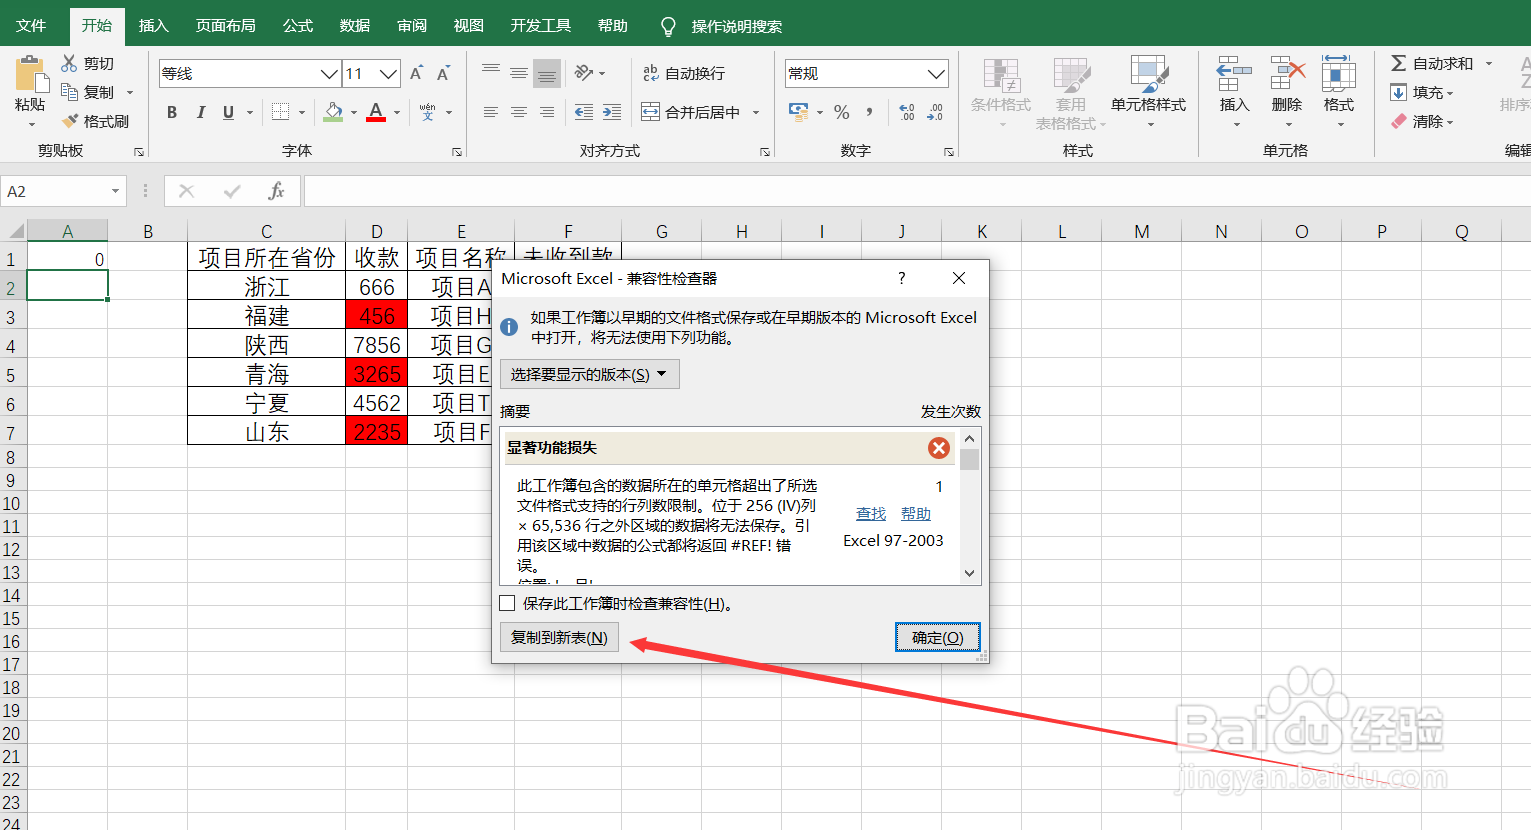Open 选择要显示的版本 dropdown in dialog
1531x830 pixels.
(x=589, y=374)
